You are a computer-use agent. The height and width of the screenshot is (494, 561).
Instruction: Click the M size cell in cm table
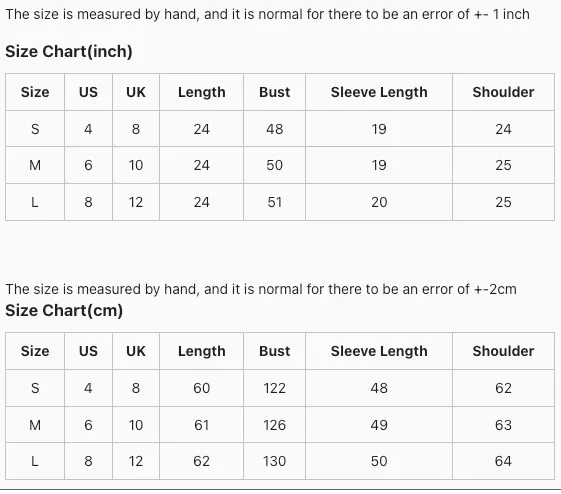pyautogui.click(x=35, y=425)
